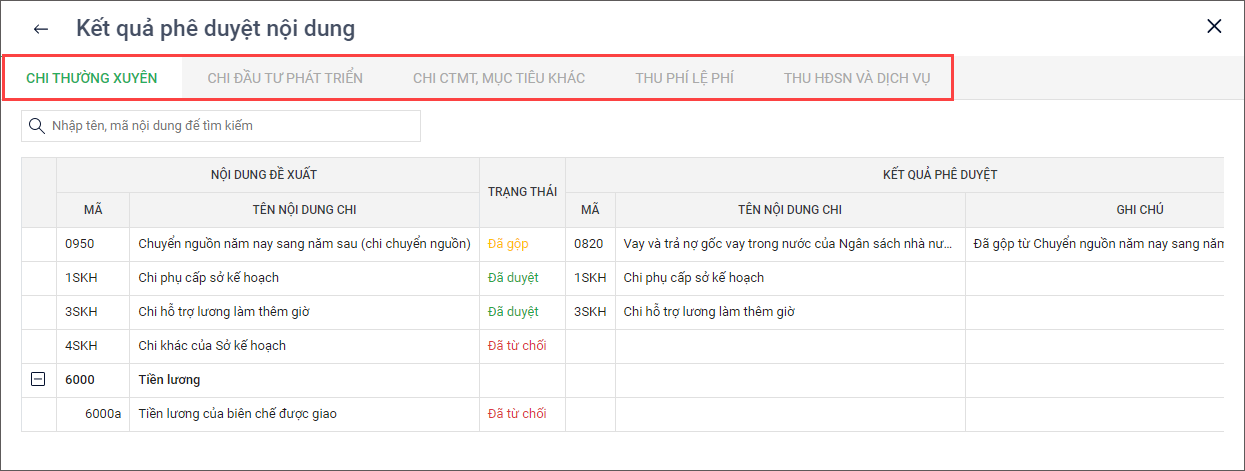This screenshot has height=471, width=1245.
Task: Switch to CHI THƯỜNG XUYÊN tab
Action: [91, 78]
